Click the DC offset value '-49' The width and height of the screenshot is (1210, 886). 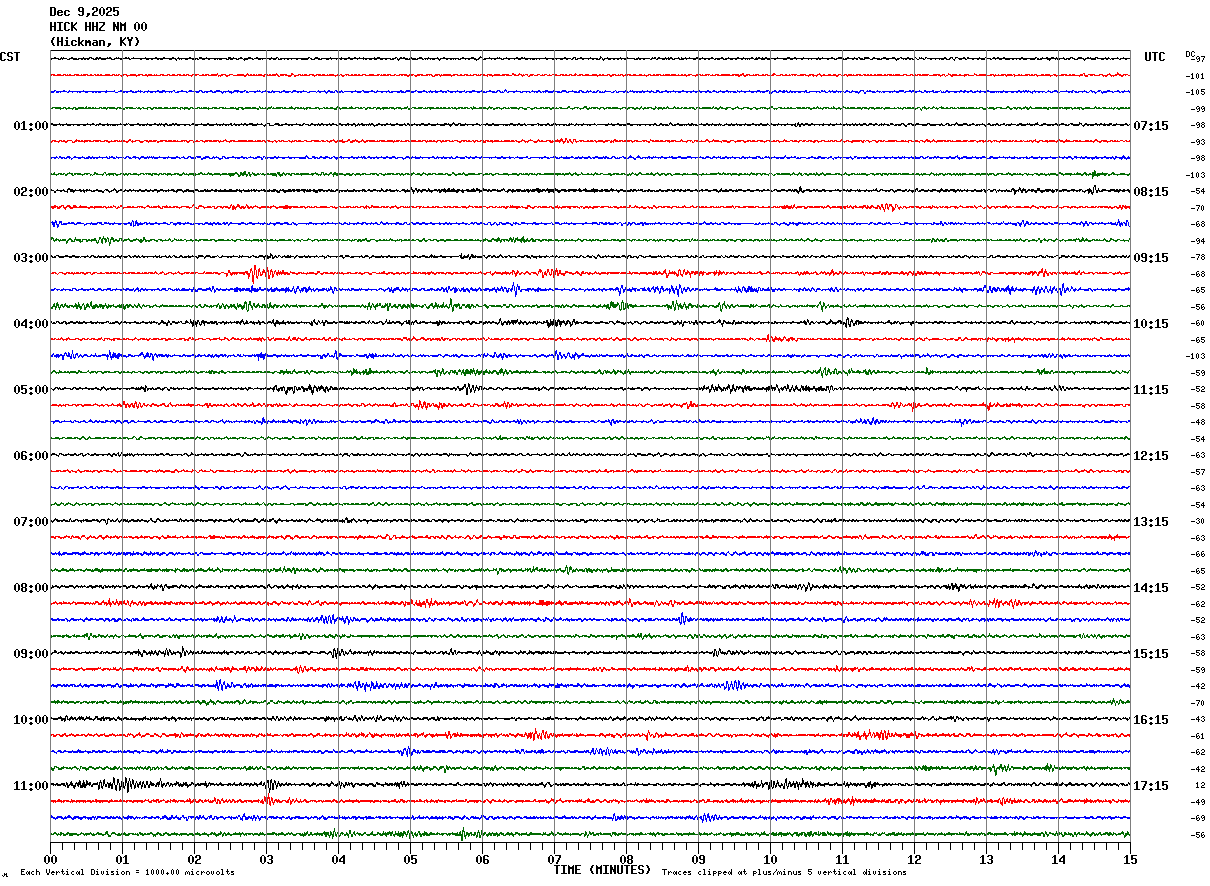click(1198, 802)
